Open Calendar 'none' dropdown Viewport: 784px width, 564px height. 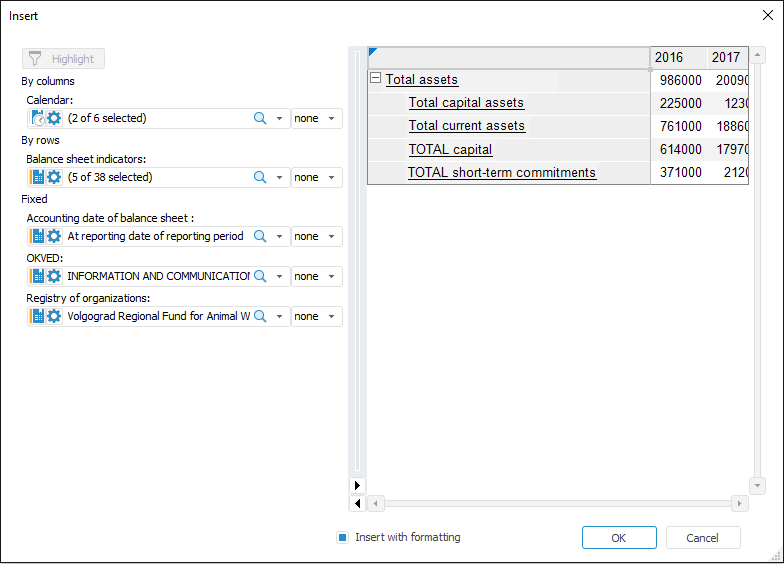point(317,118)
